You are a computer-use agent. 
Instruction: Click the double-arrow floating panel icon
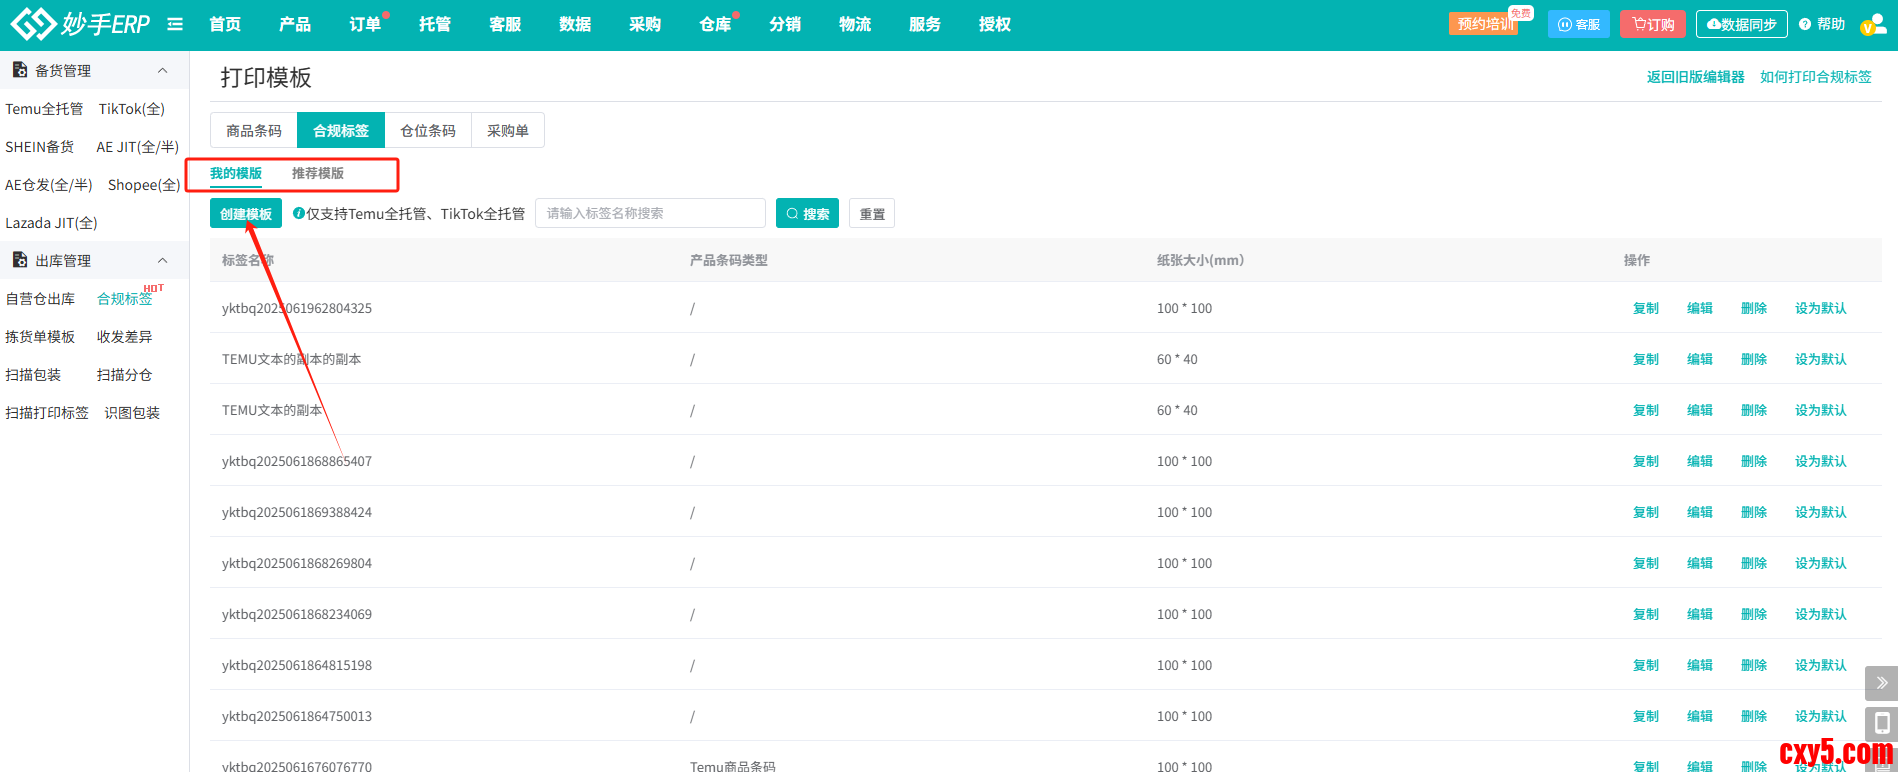(x=1881, y=683)
